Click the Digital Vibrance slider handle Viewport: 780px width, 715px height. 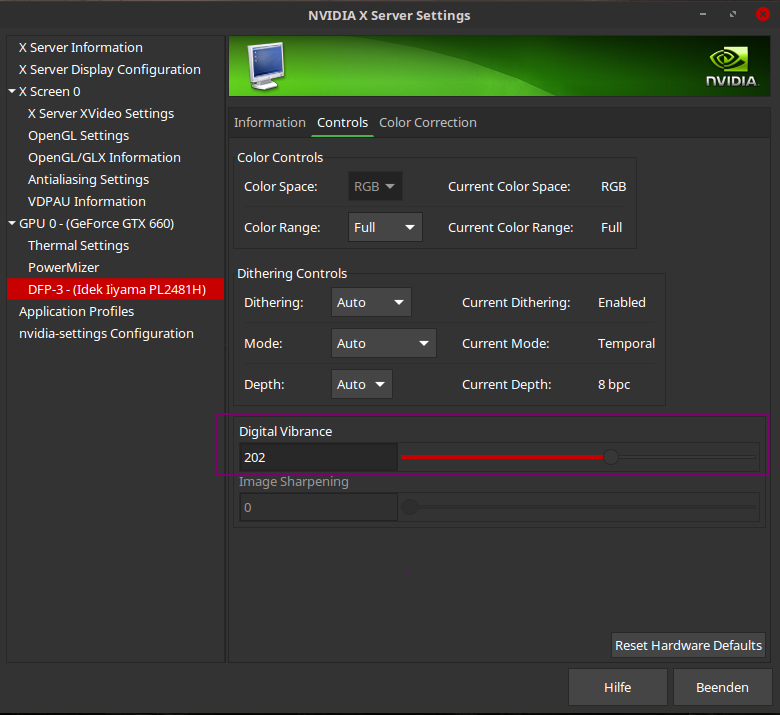610,457
